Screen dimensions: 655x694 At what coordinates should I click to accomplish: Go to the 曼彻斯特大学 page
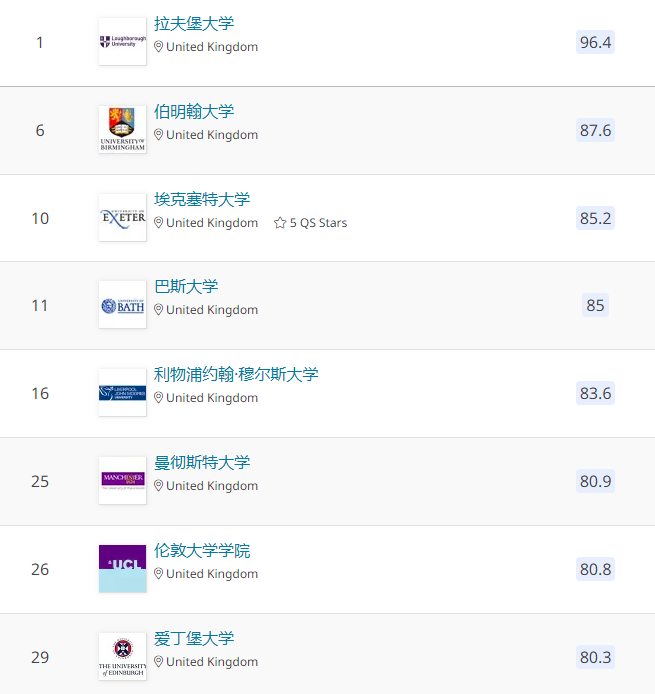[x=202, y=463]
